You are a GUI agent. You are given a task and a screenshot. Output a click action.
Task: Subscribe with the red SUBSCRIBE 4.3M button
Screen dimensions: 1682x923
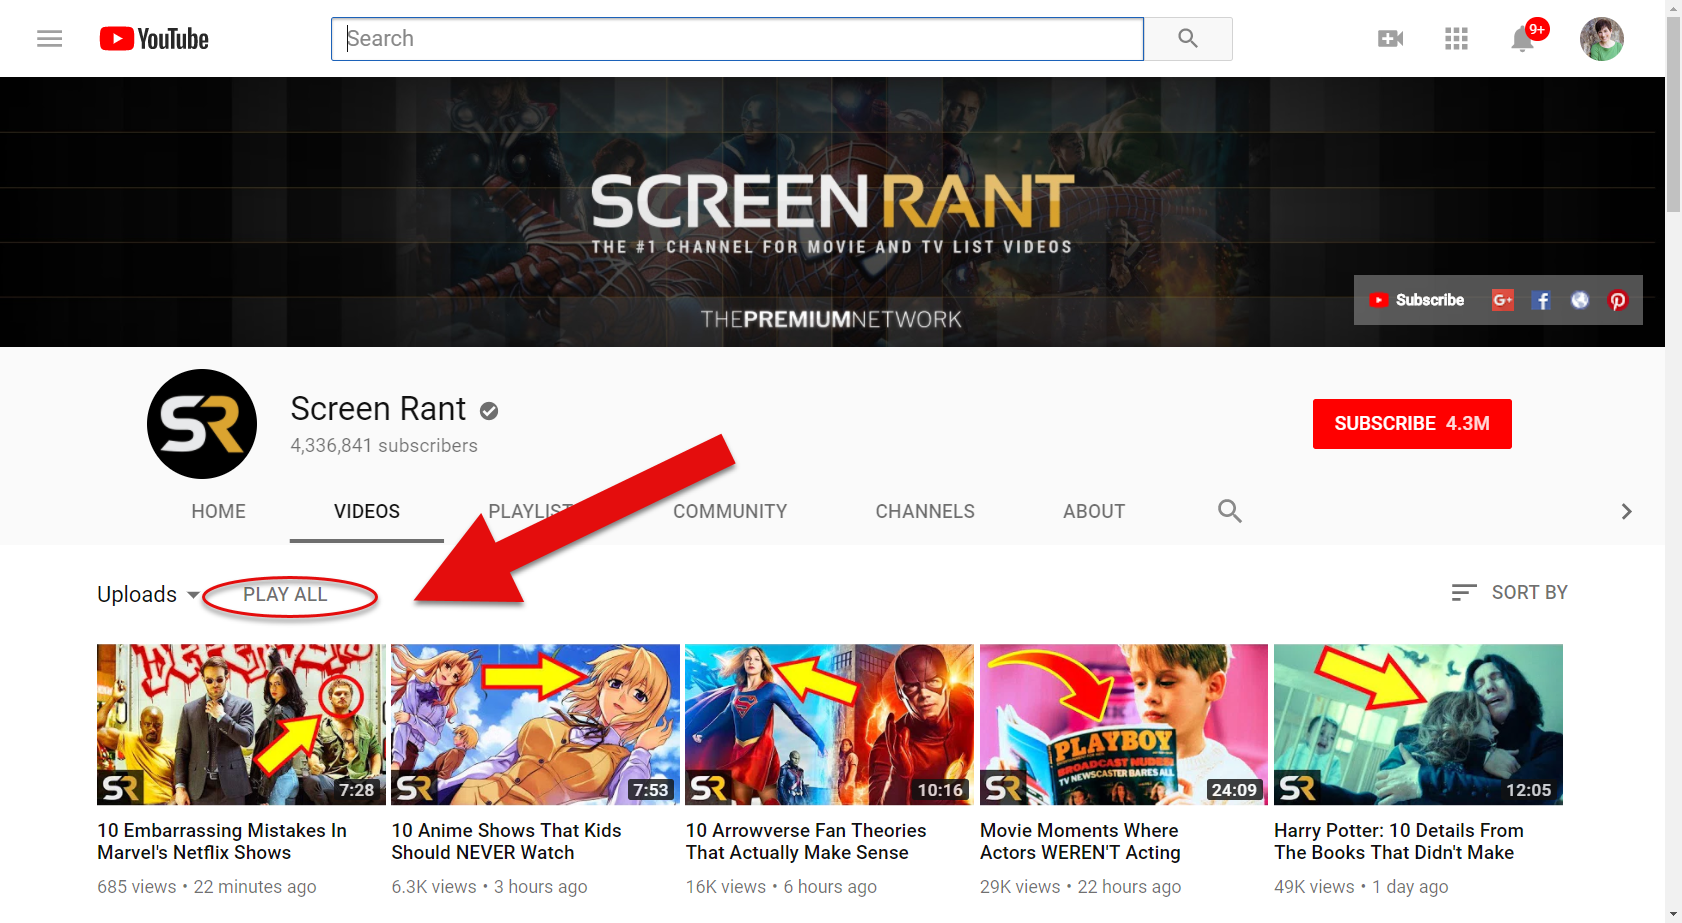pyautogui.click(x=1412, y=424)
